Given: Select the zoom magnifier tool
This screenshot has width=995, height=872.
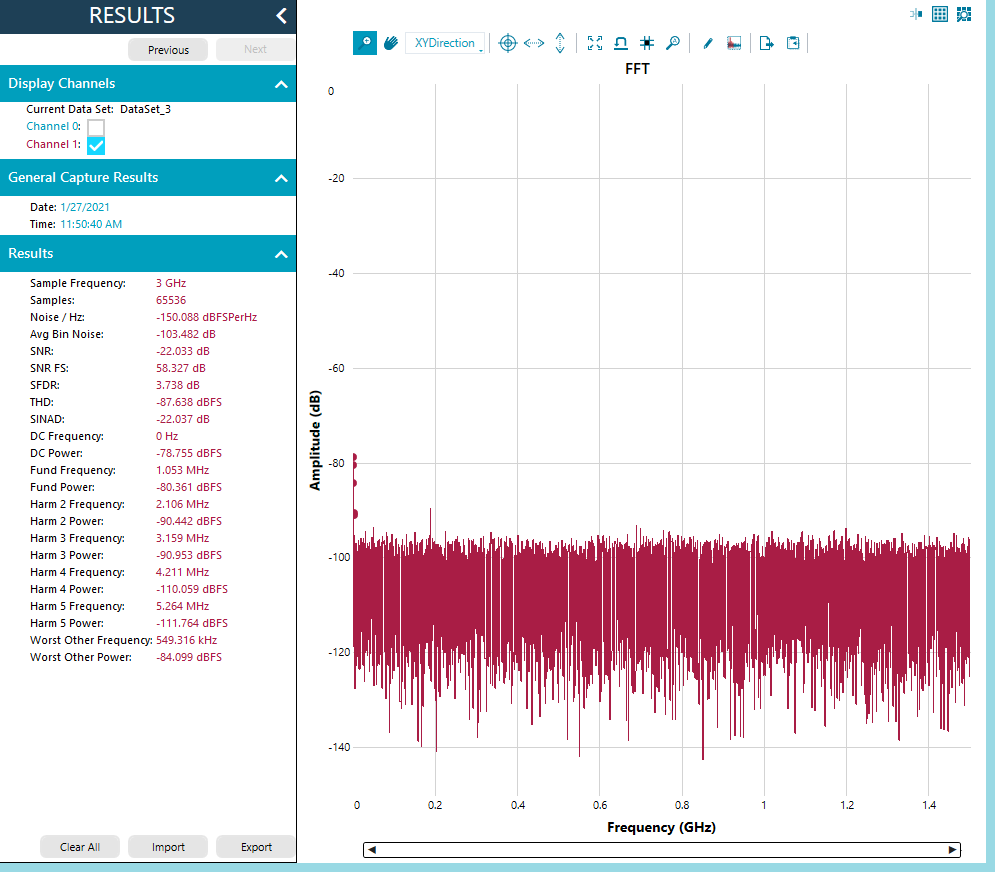Looking at the screenshot, I should point(365,43).
